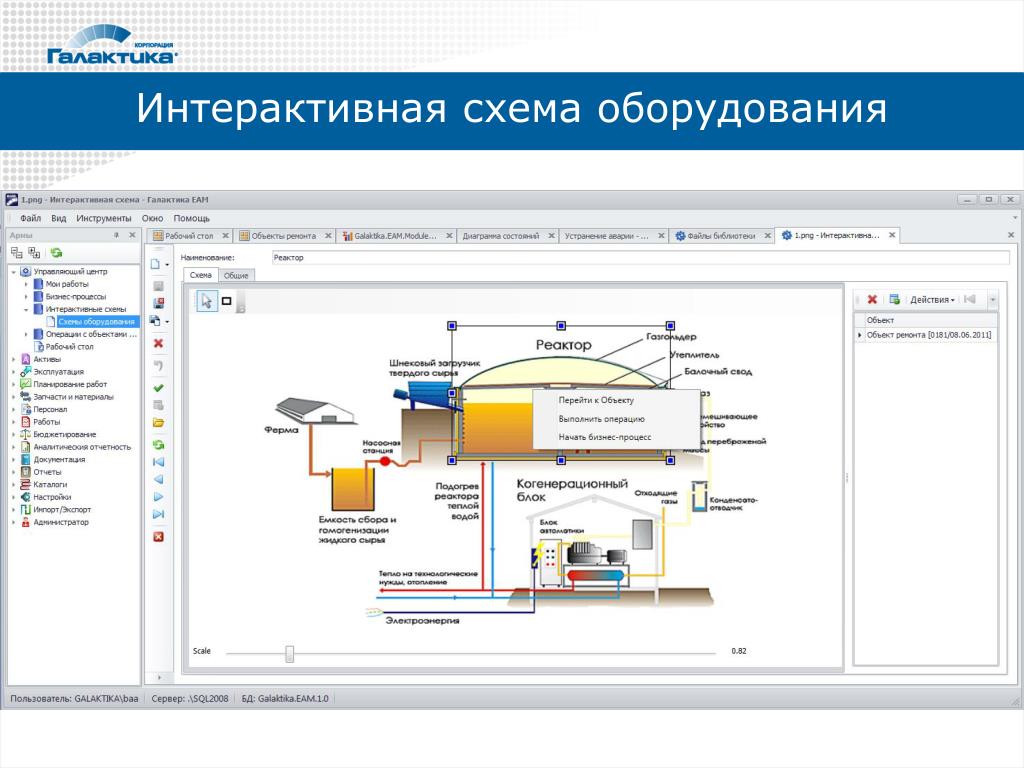The width and height of the screenshot is (1024, 768).
Task: Open the Действия dropdown menu
Action: click(932, 300)
